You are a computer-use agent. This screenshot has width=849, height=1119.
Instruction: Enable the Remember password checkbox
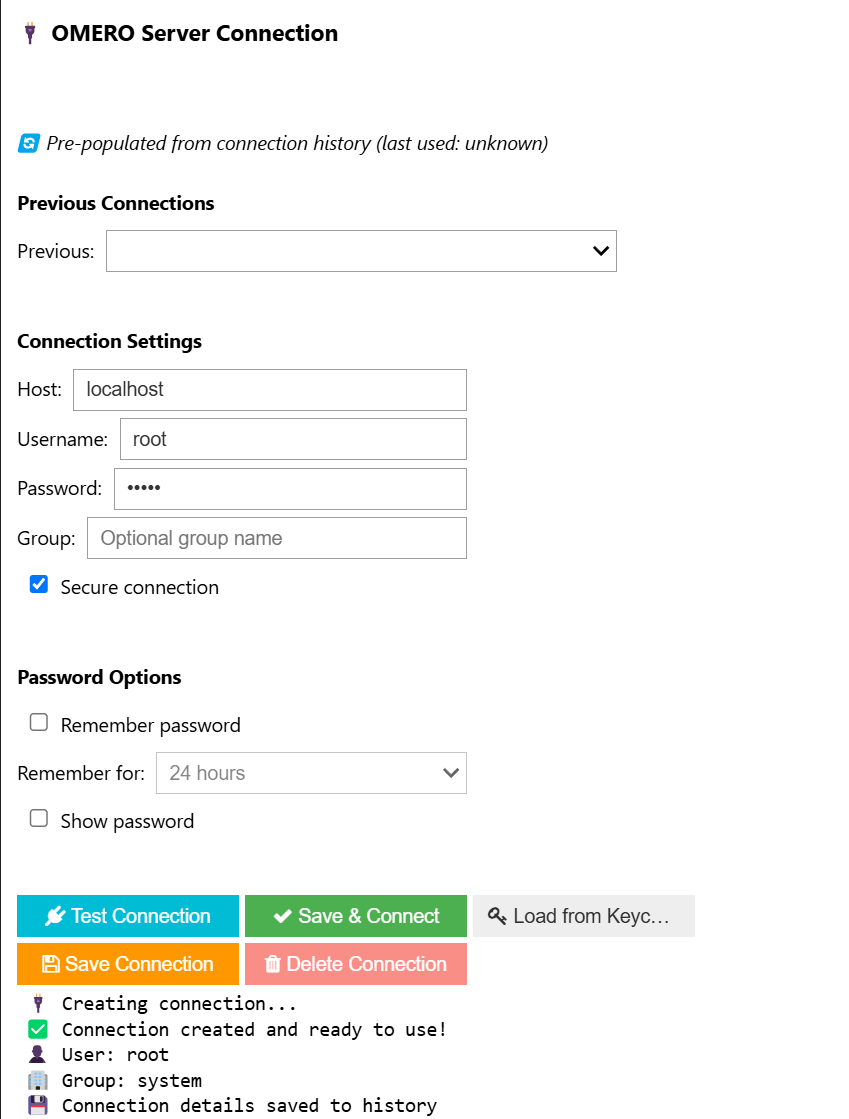coord(39,723)
